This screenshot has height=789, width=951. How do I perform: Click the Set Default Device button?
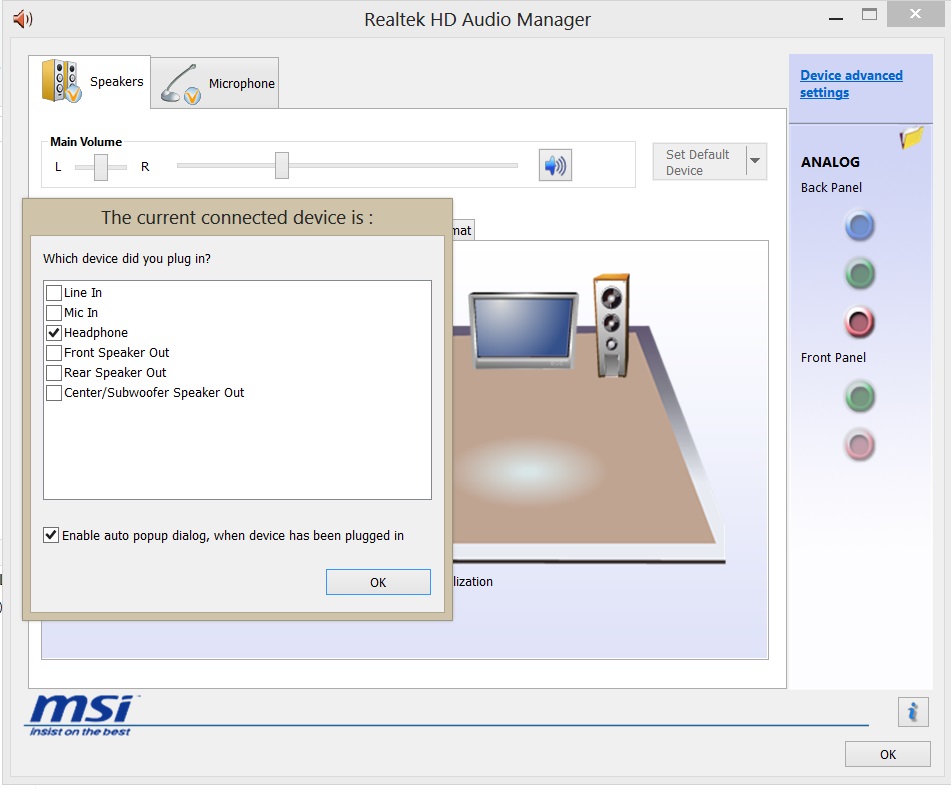tap(699, 162)
